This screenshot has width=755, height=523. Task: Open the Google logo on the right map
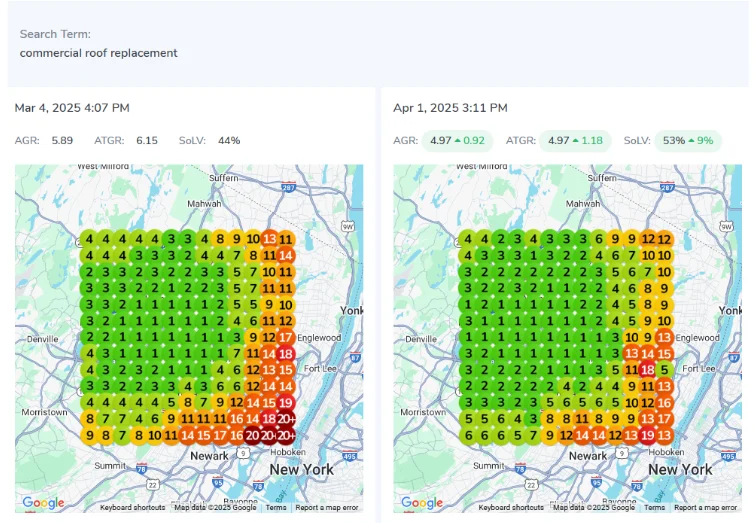422,503
